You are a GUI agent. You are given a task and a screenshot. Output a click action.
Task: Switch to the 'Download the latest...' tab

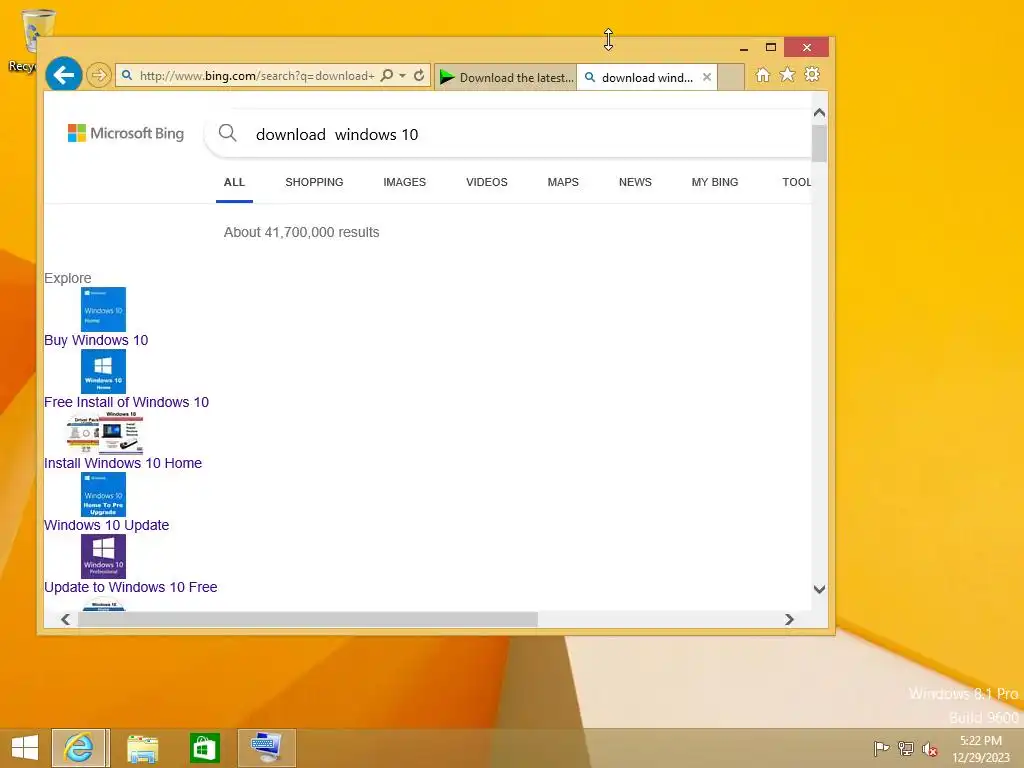[506, 77]
